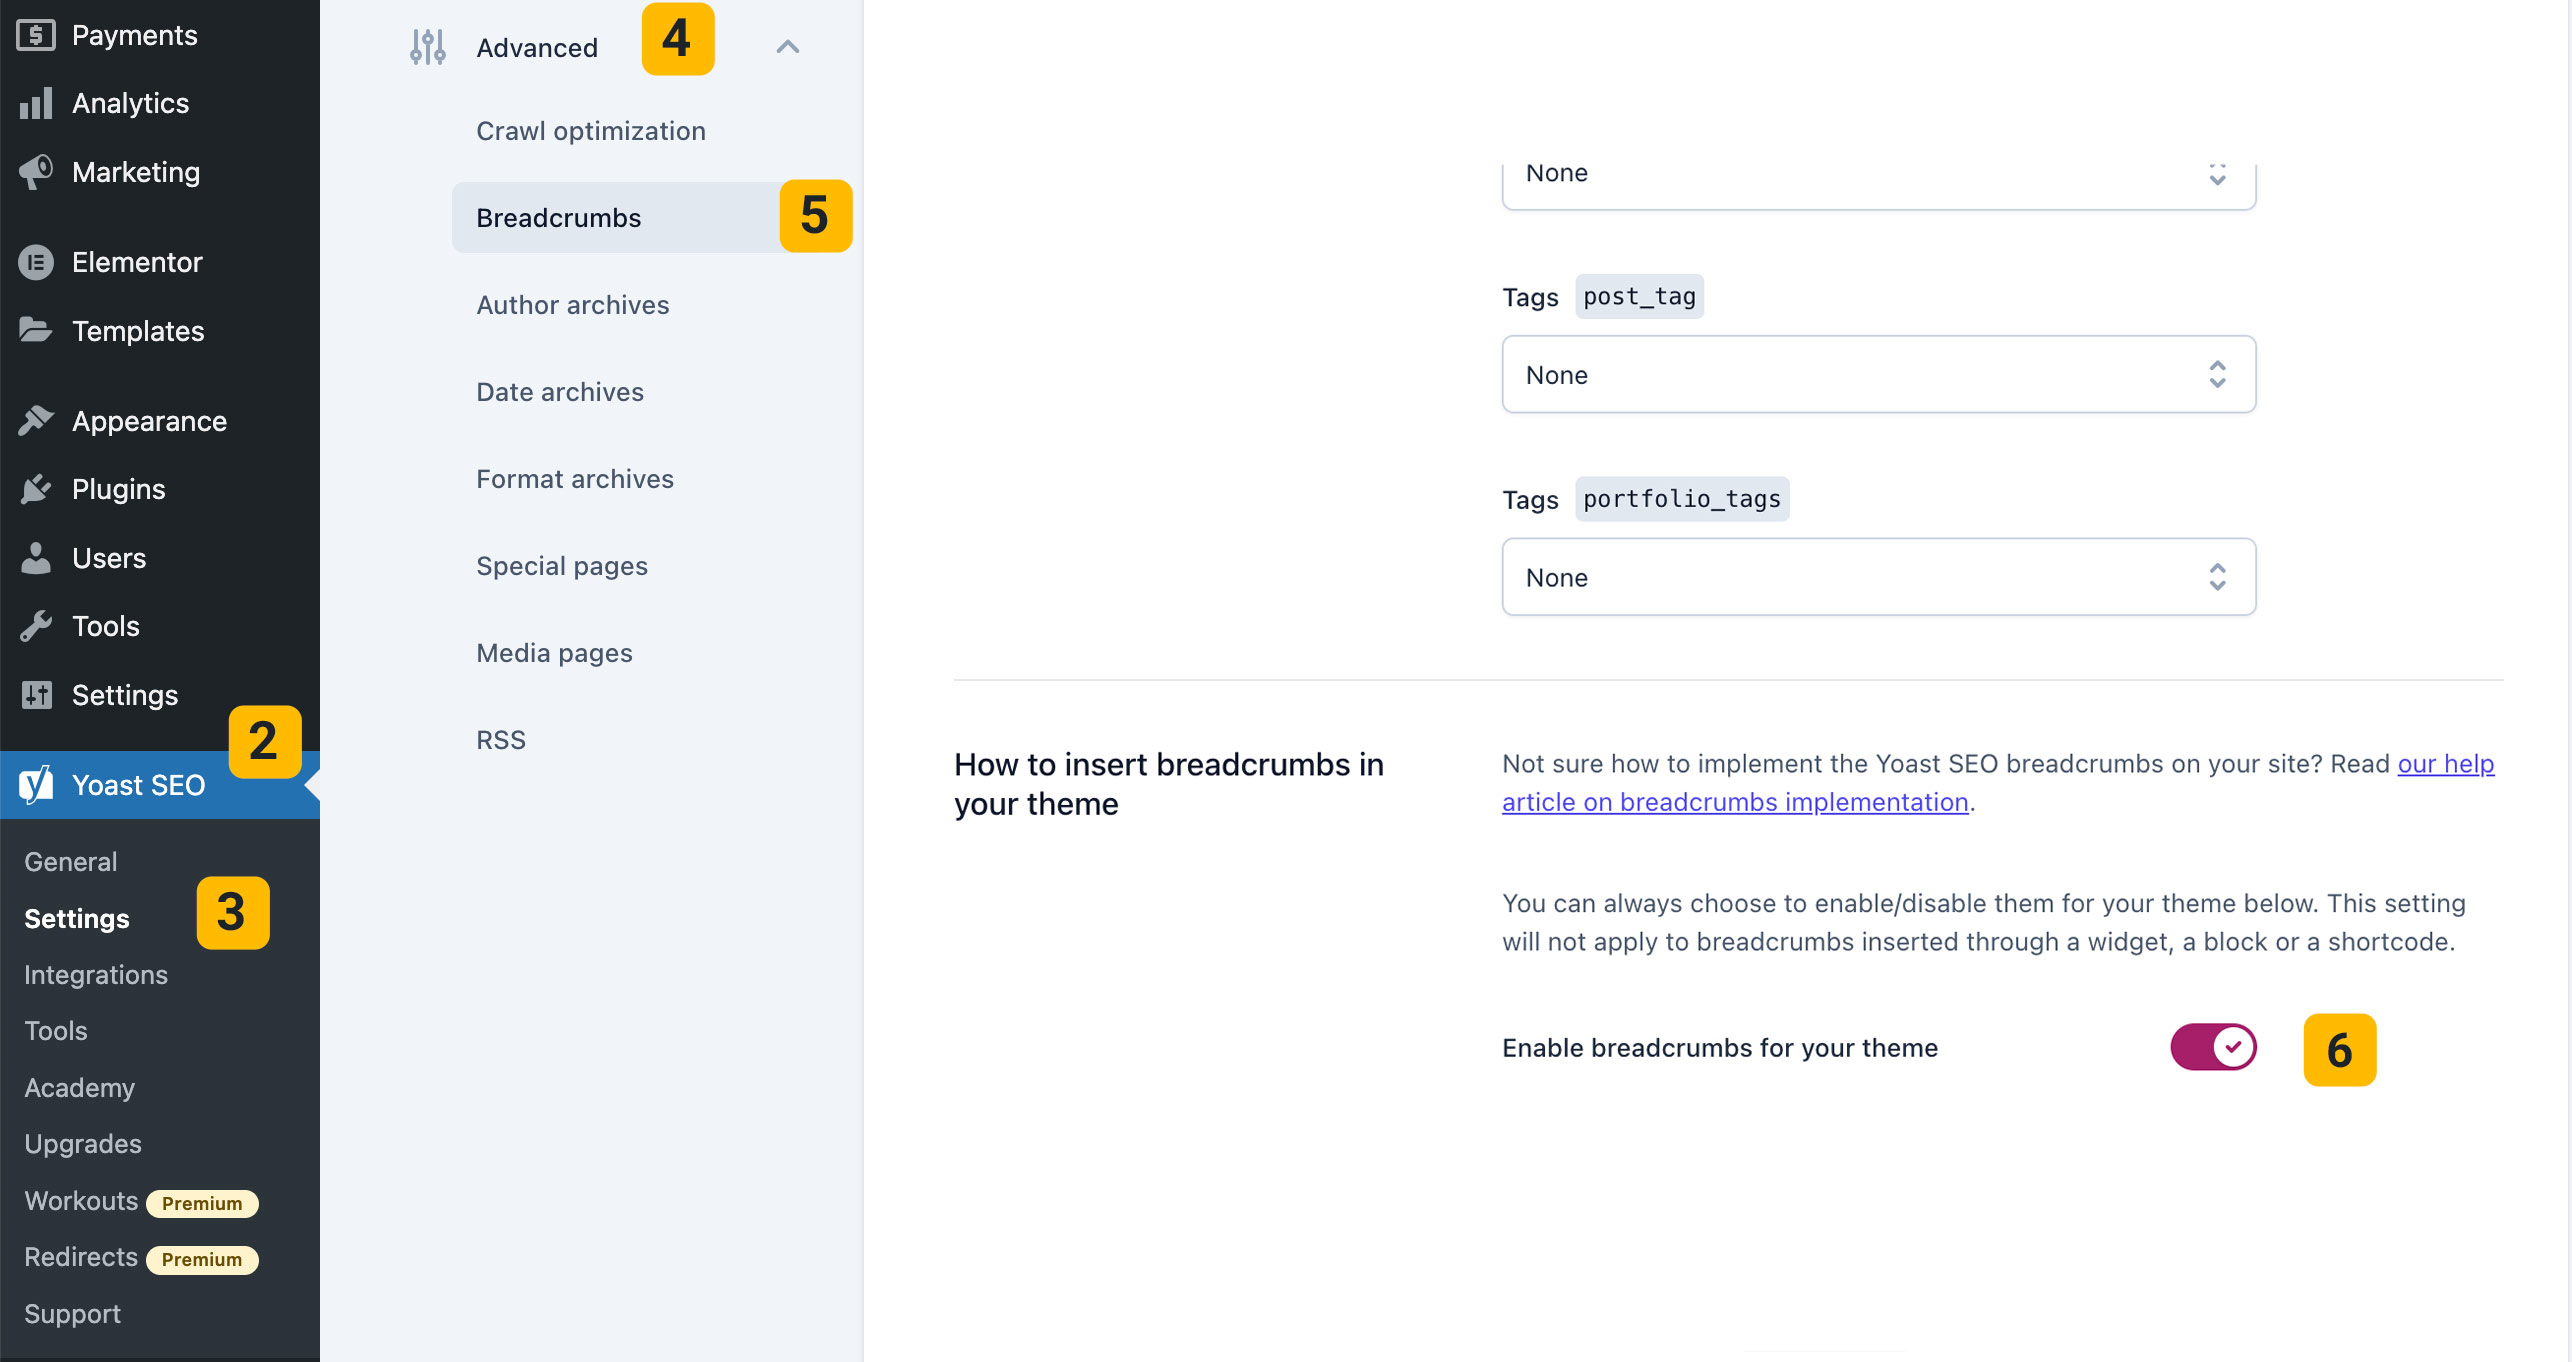Viewport: 2572px width, 1362px height.
Task: Disable breadcrumbs for your theme toggle
Action: click(x=2212, y=1047)
